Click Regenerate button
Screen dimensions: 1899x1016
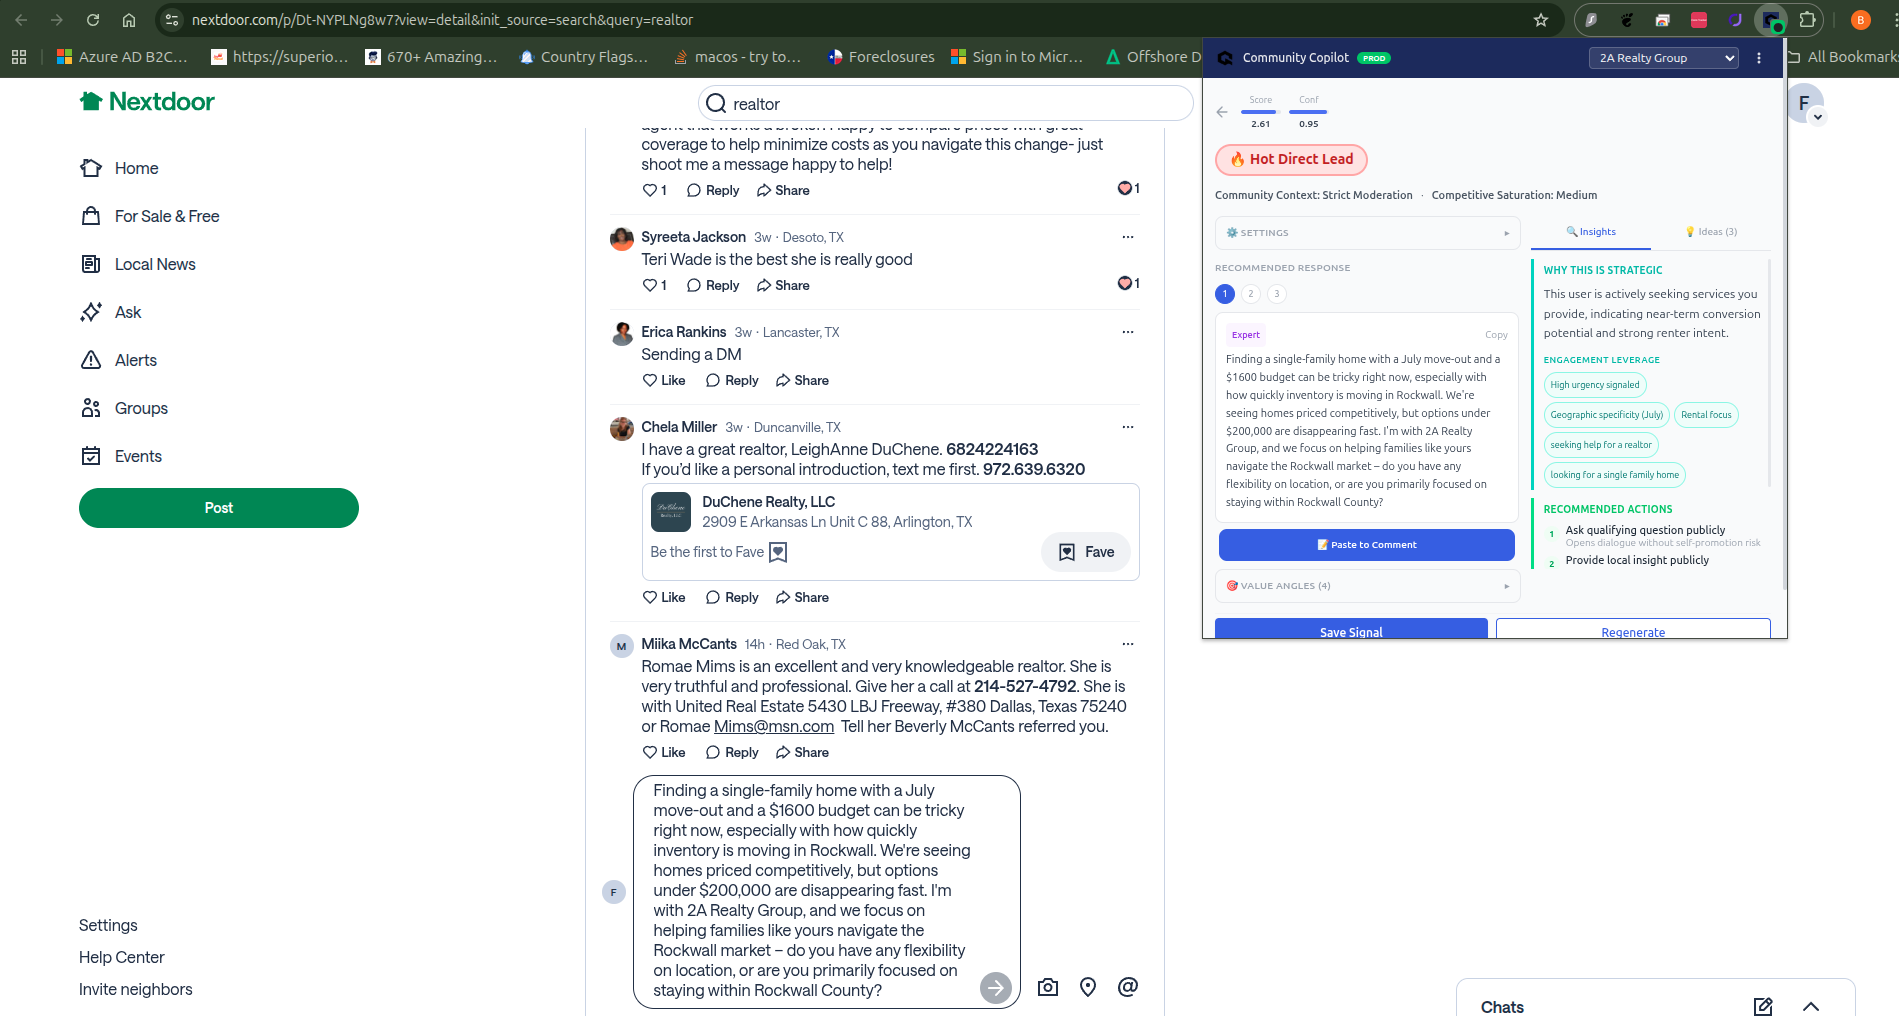point(1633,629)
